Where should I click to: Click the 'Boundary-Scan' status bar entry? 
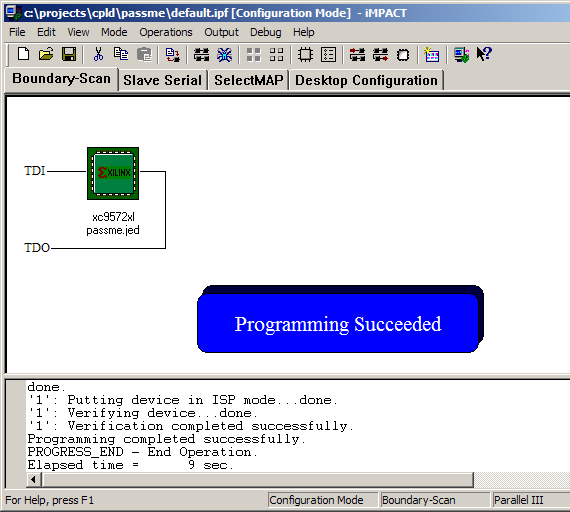(435, 500)
